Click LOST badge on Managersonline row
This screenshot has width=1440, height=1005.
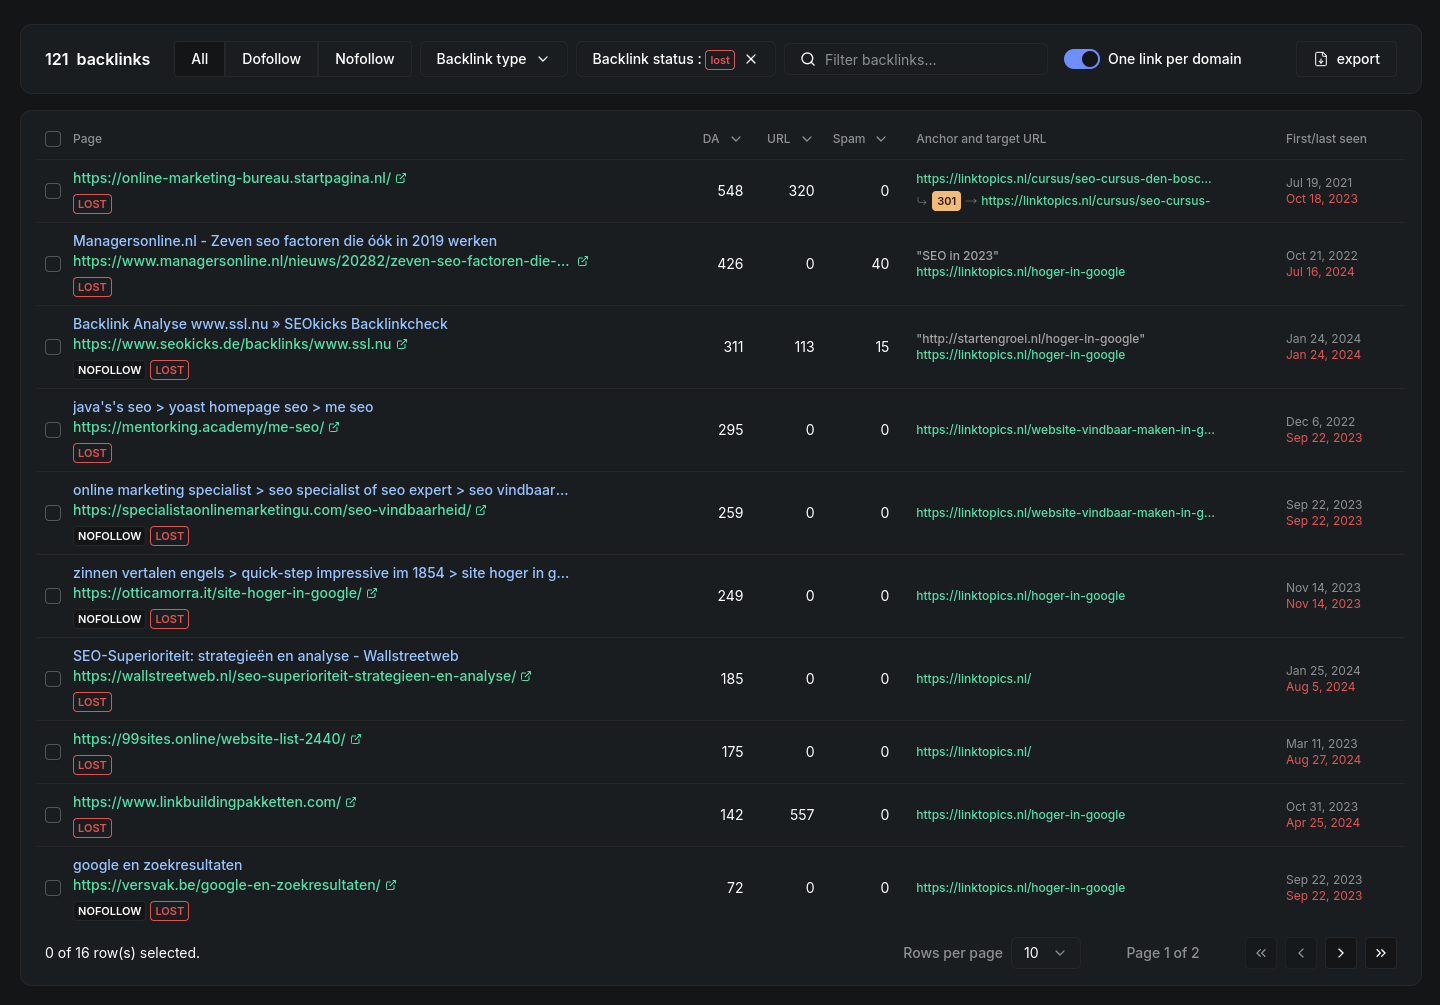[92, 287]
